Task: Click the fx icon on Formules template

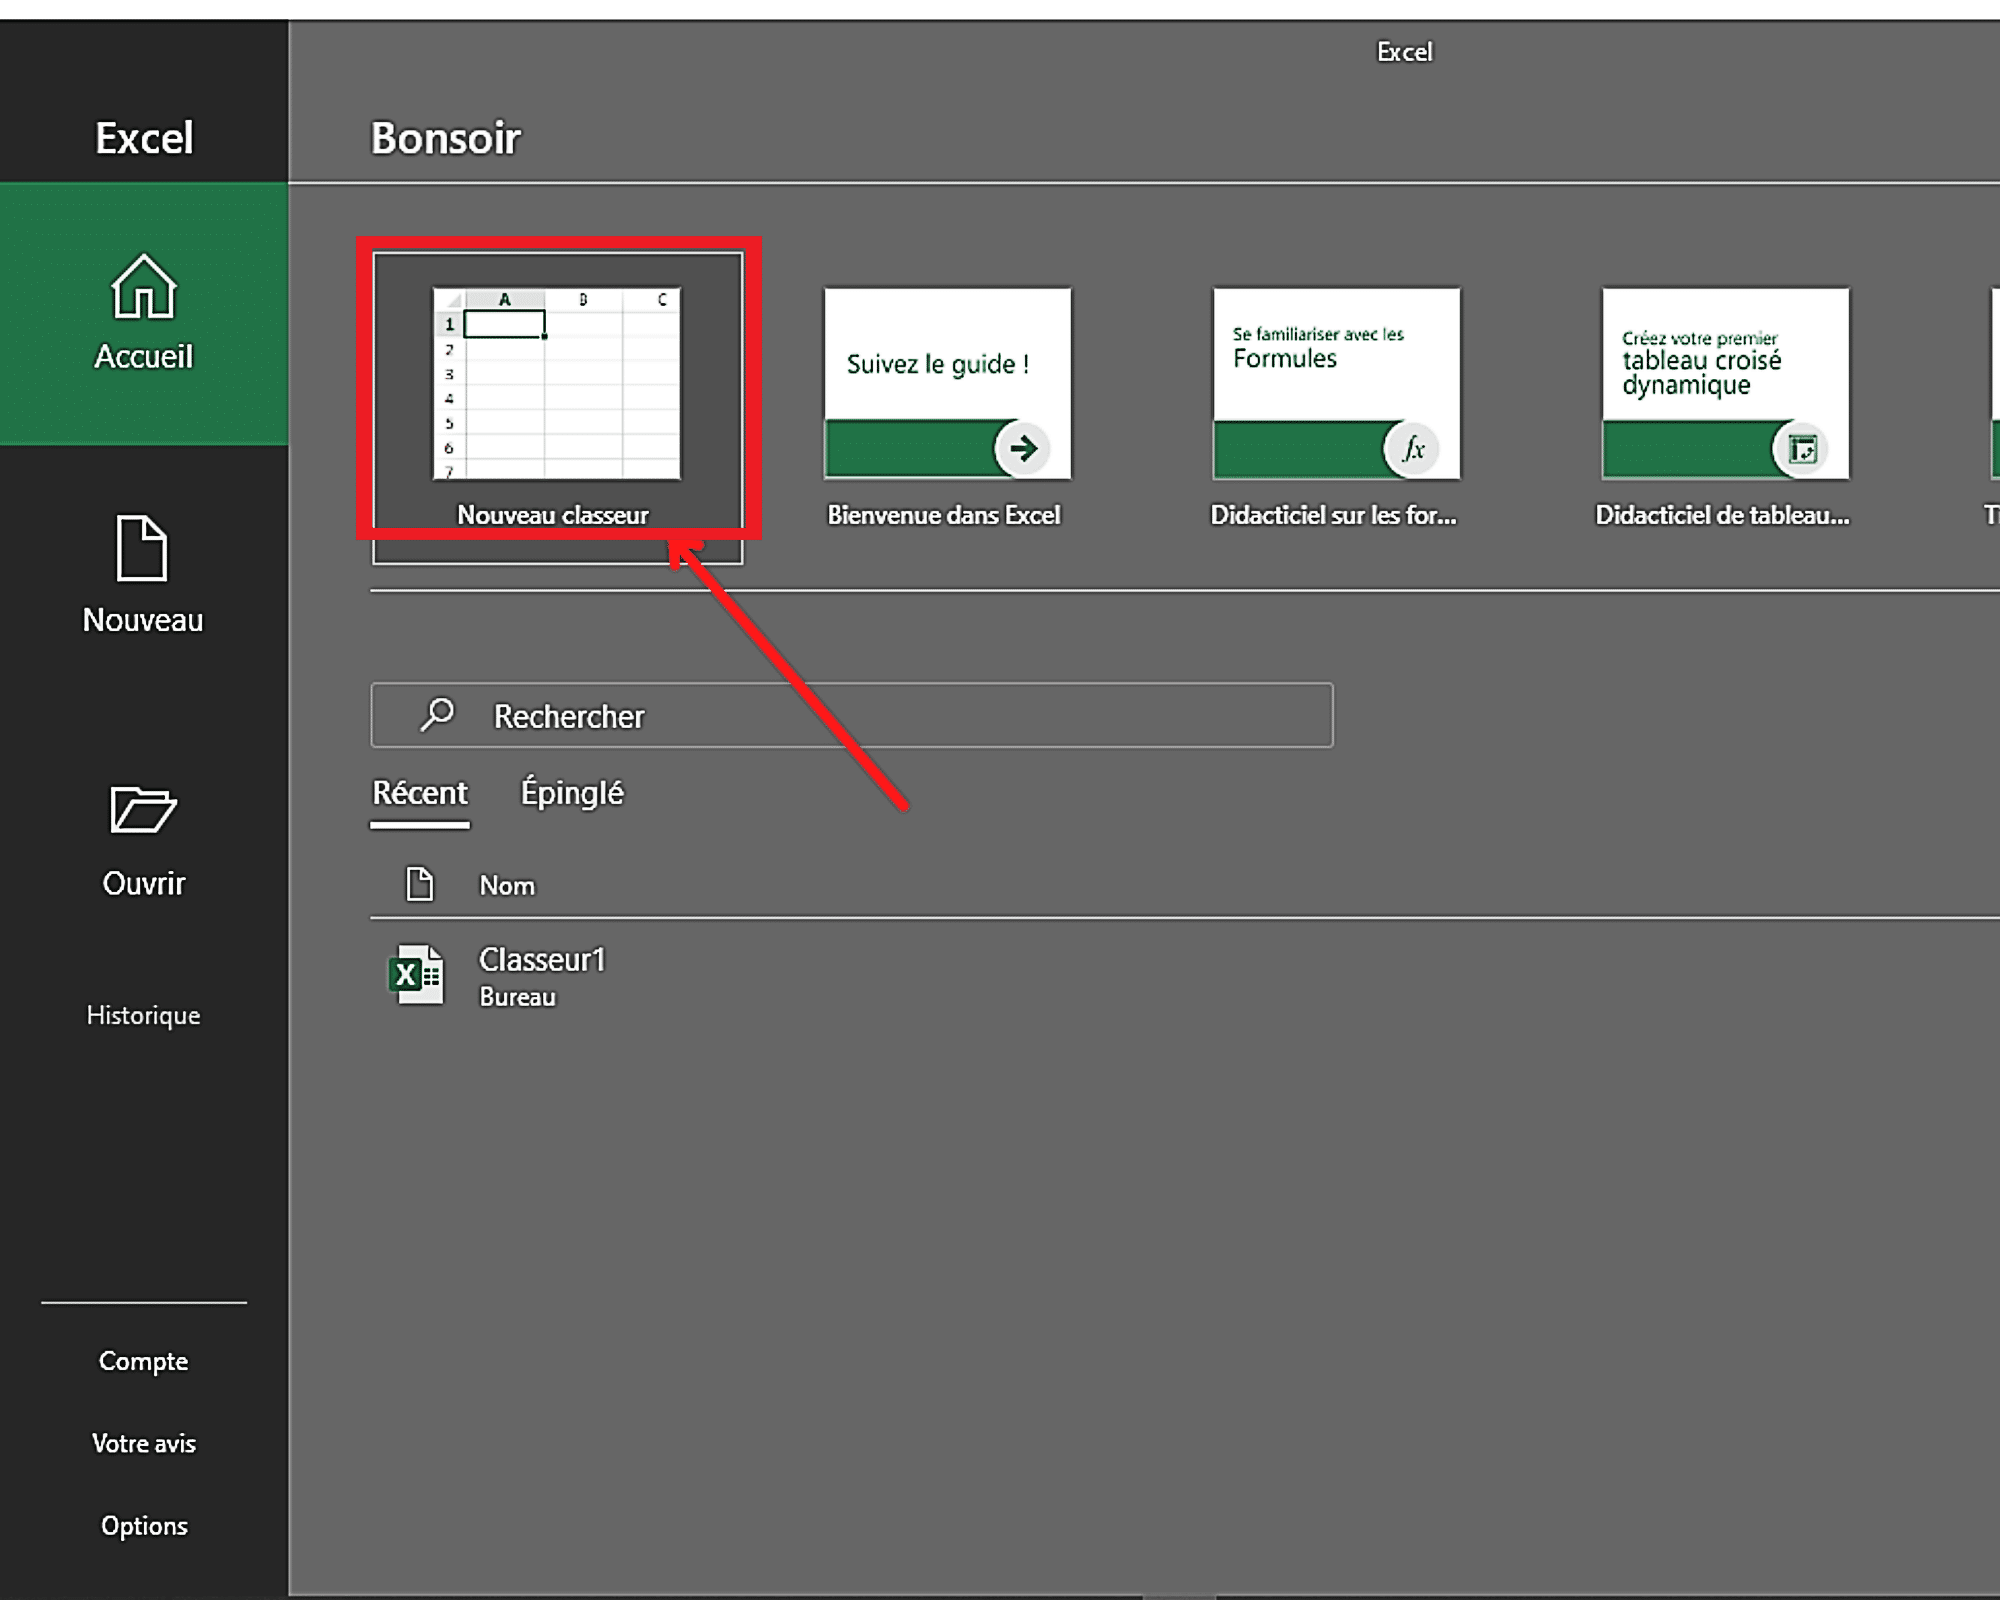Action: (1411, 448)
